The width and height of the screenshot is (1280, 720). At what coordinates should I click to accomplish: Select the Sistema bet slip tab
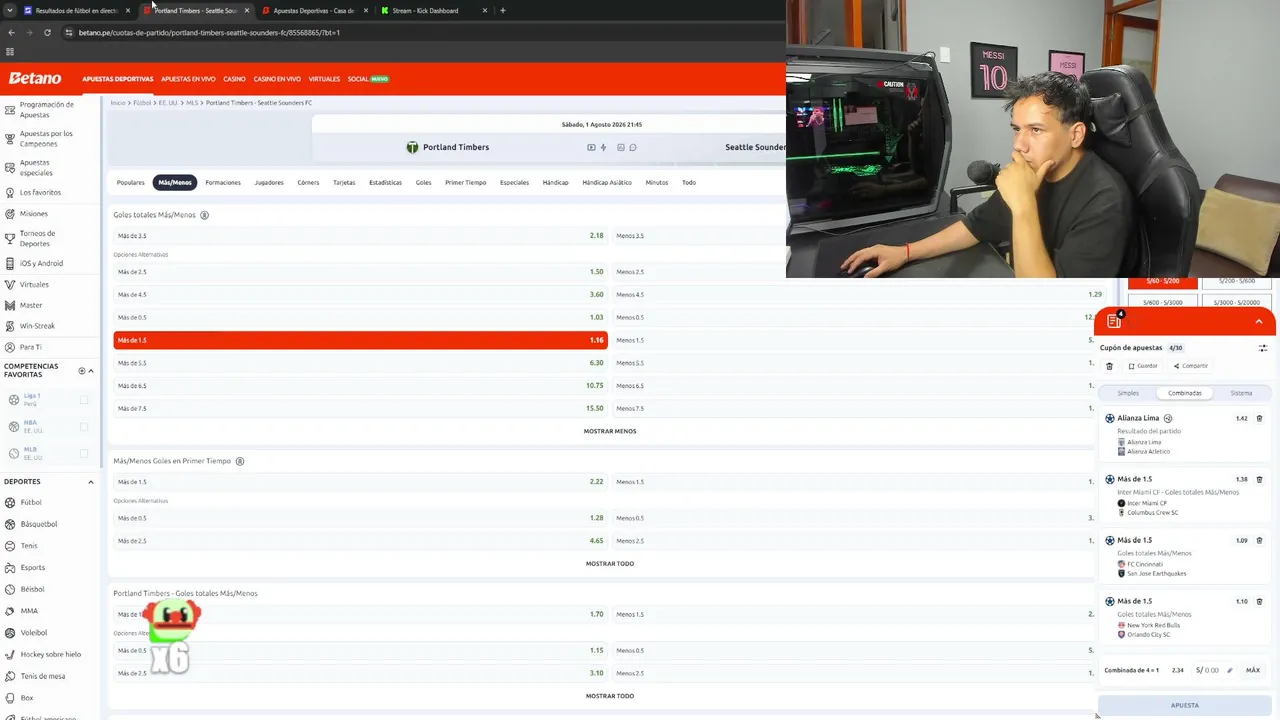[1241, 393]
